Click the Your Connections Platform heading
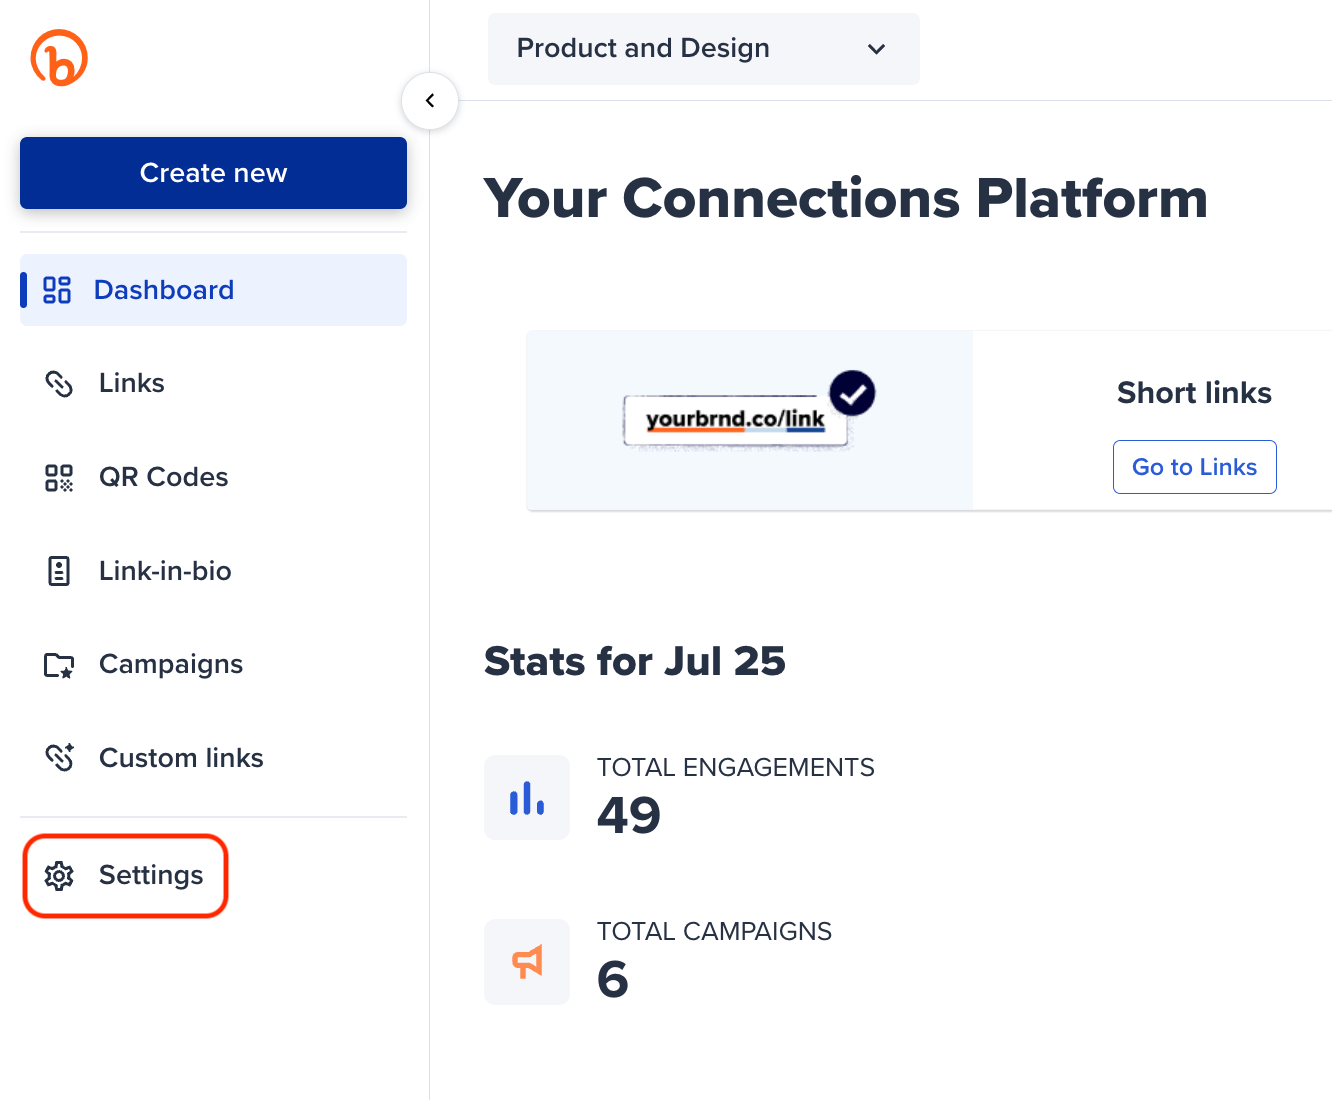Image resolution: width=1332 pixels, height=1100 pixels. [846, 198]
